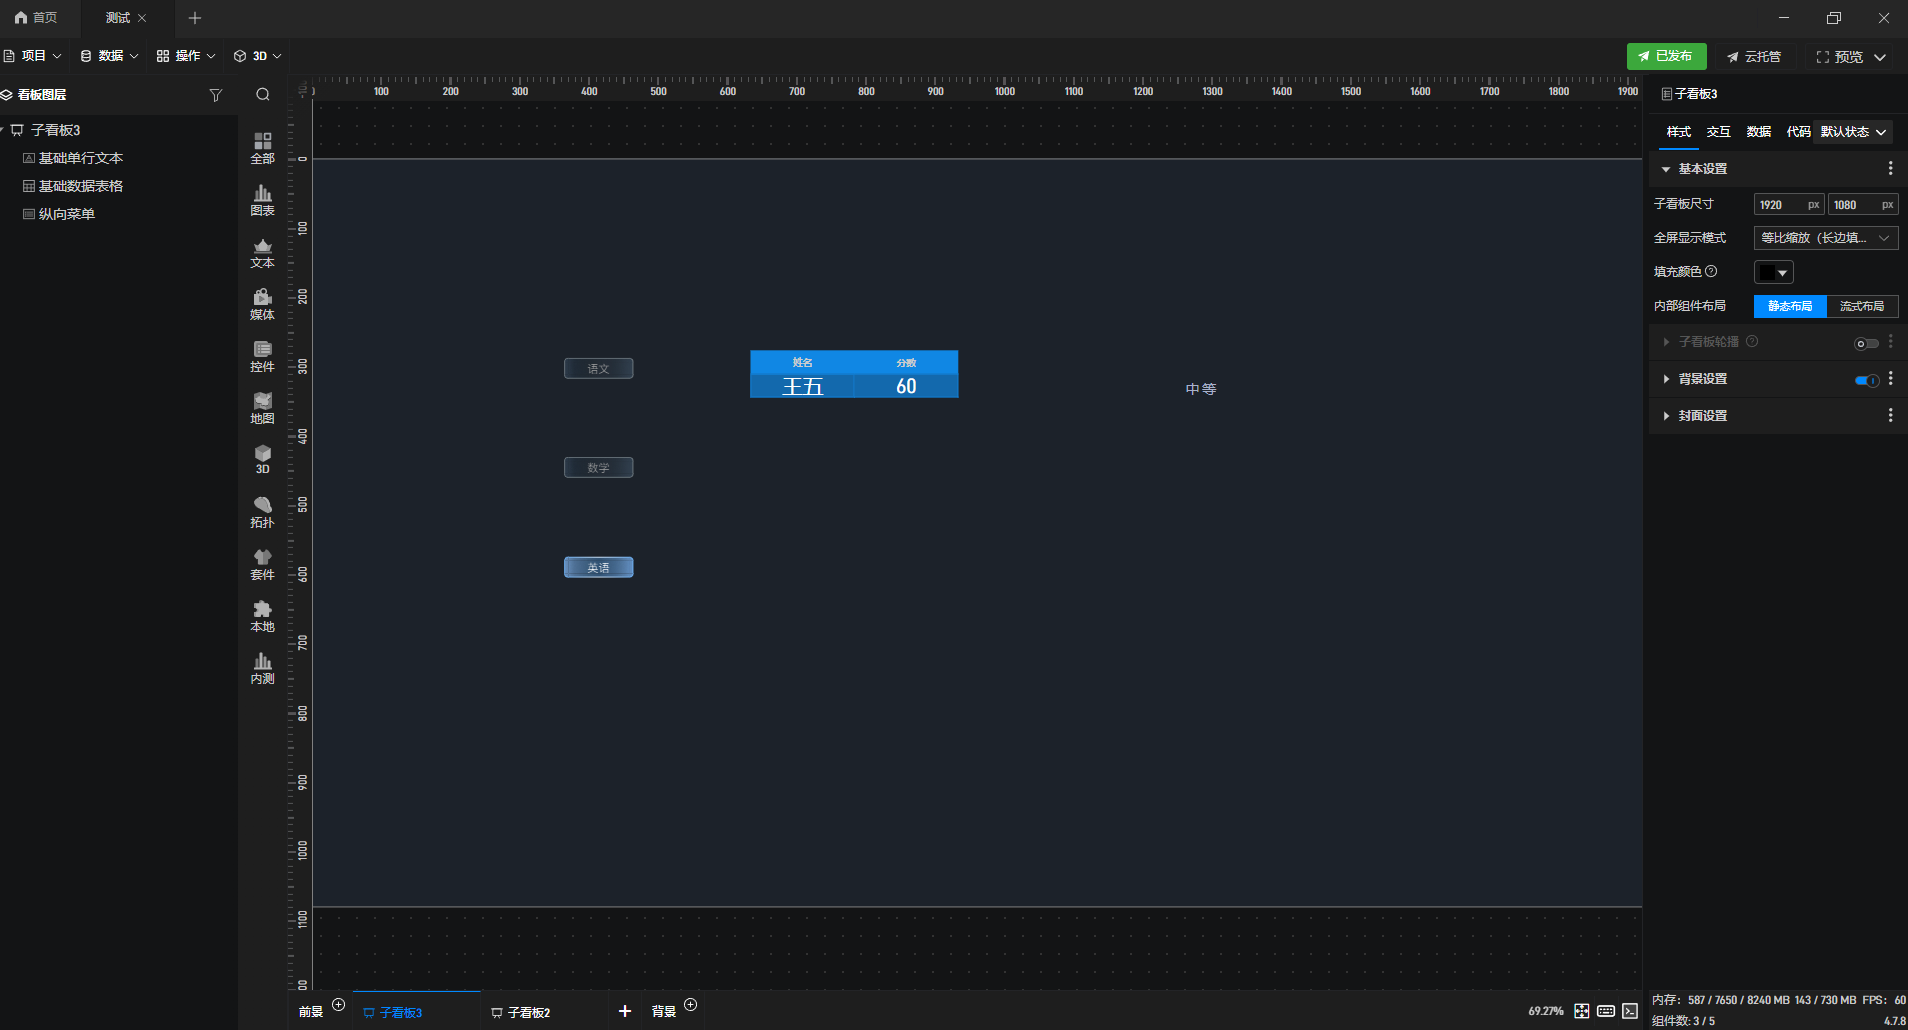Click the 王五 table cell

click(x=802, y=387)
